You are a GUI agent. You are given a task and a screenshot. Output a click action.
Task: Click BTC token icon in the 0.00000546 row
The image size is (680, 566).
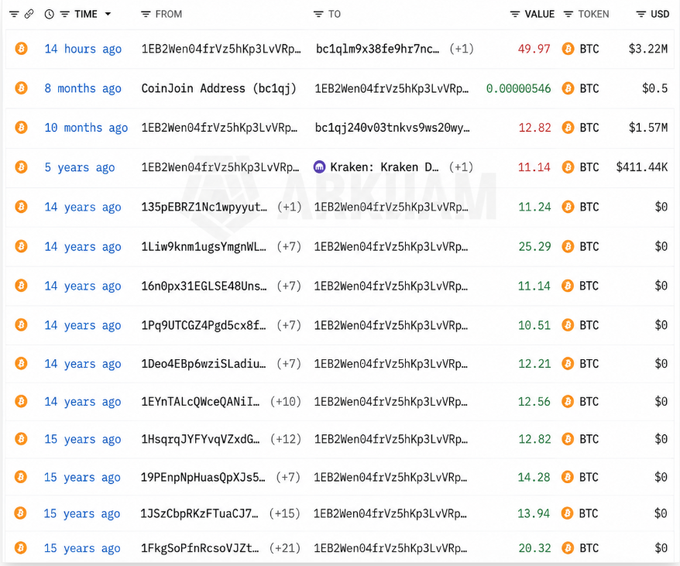(568, 88)
